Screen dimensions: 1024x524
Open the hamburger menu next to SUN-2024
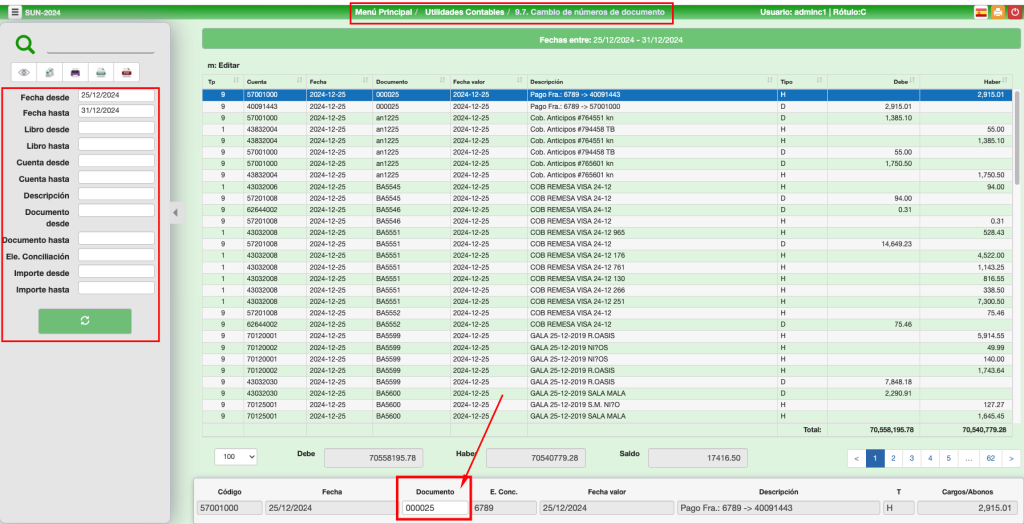14,12
